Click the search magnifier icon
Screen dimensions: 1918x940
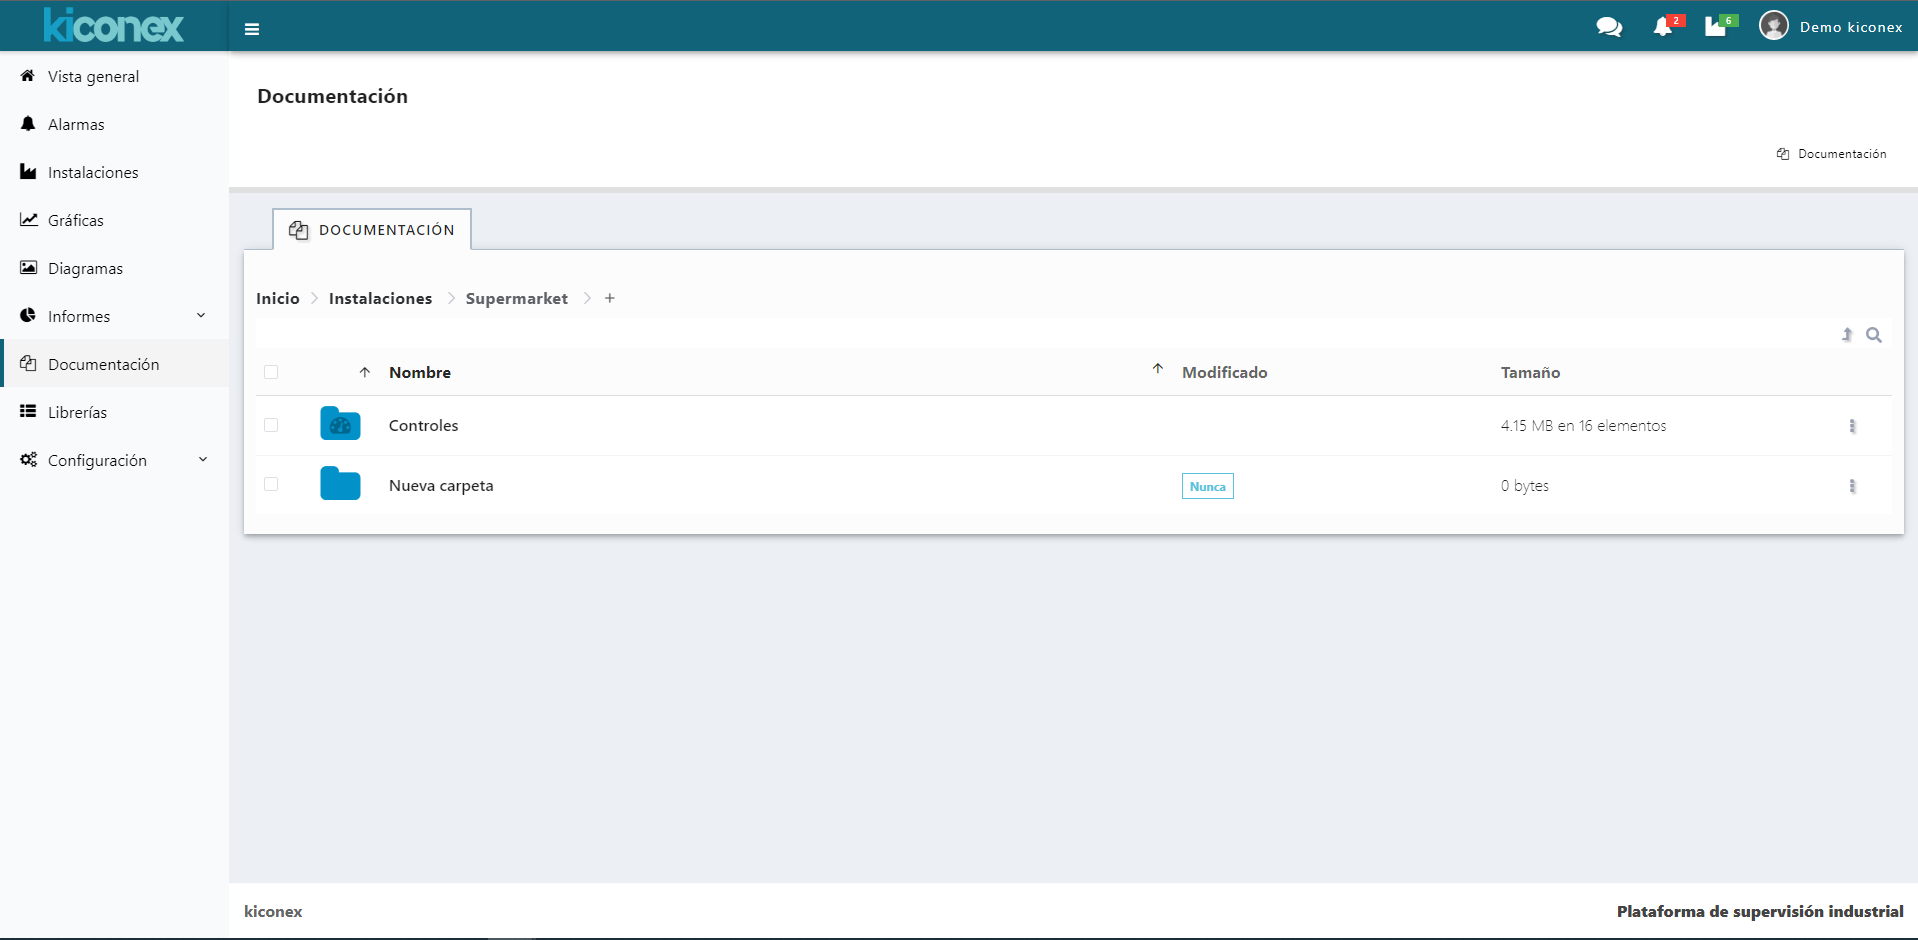1874,335
